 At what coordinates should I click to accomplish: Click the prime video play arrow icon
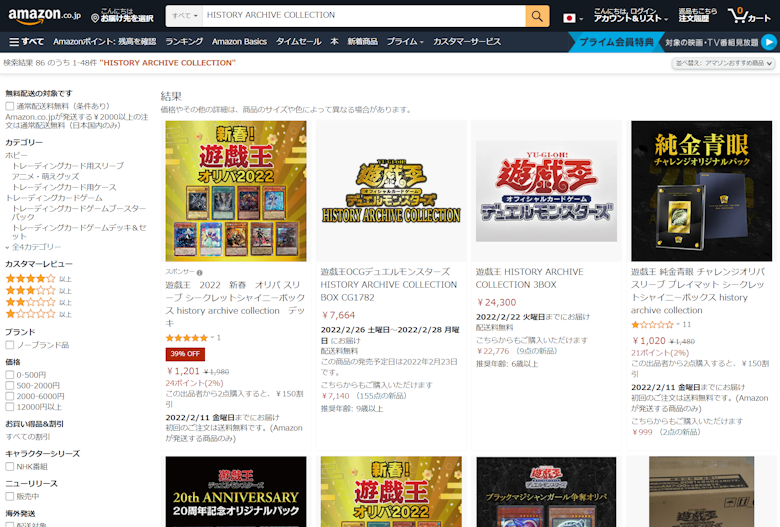(769, 42)
